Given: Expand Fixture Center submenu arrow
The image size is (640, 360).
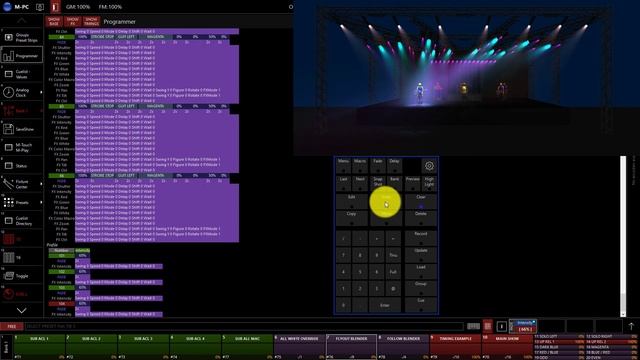Looking at the screenshot, I should [41, 184].
